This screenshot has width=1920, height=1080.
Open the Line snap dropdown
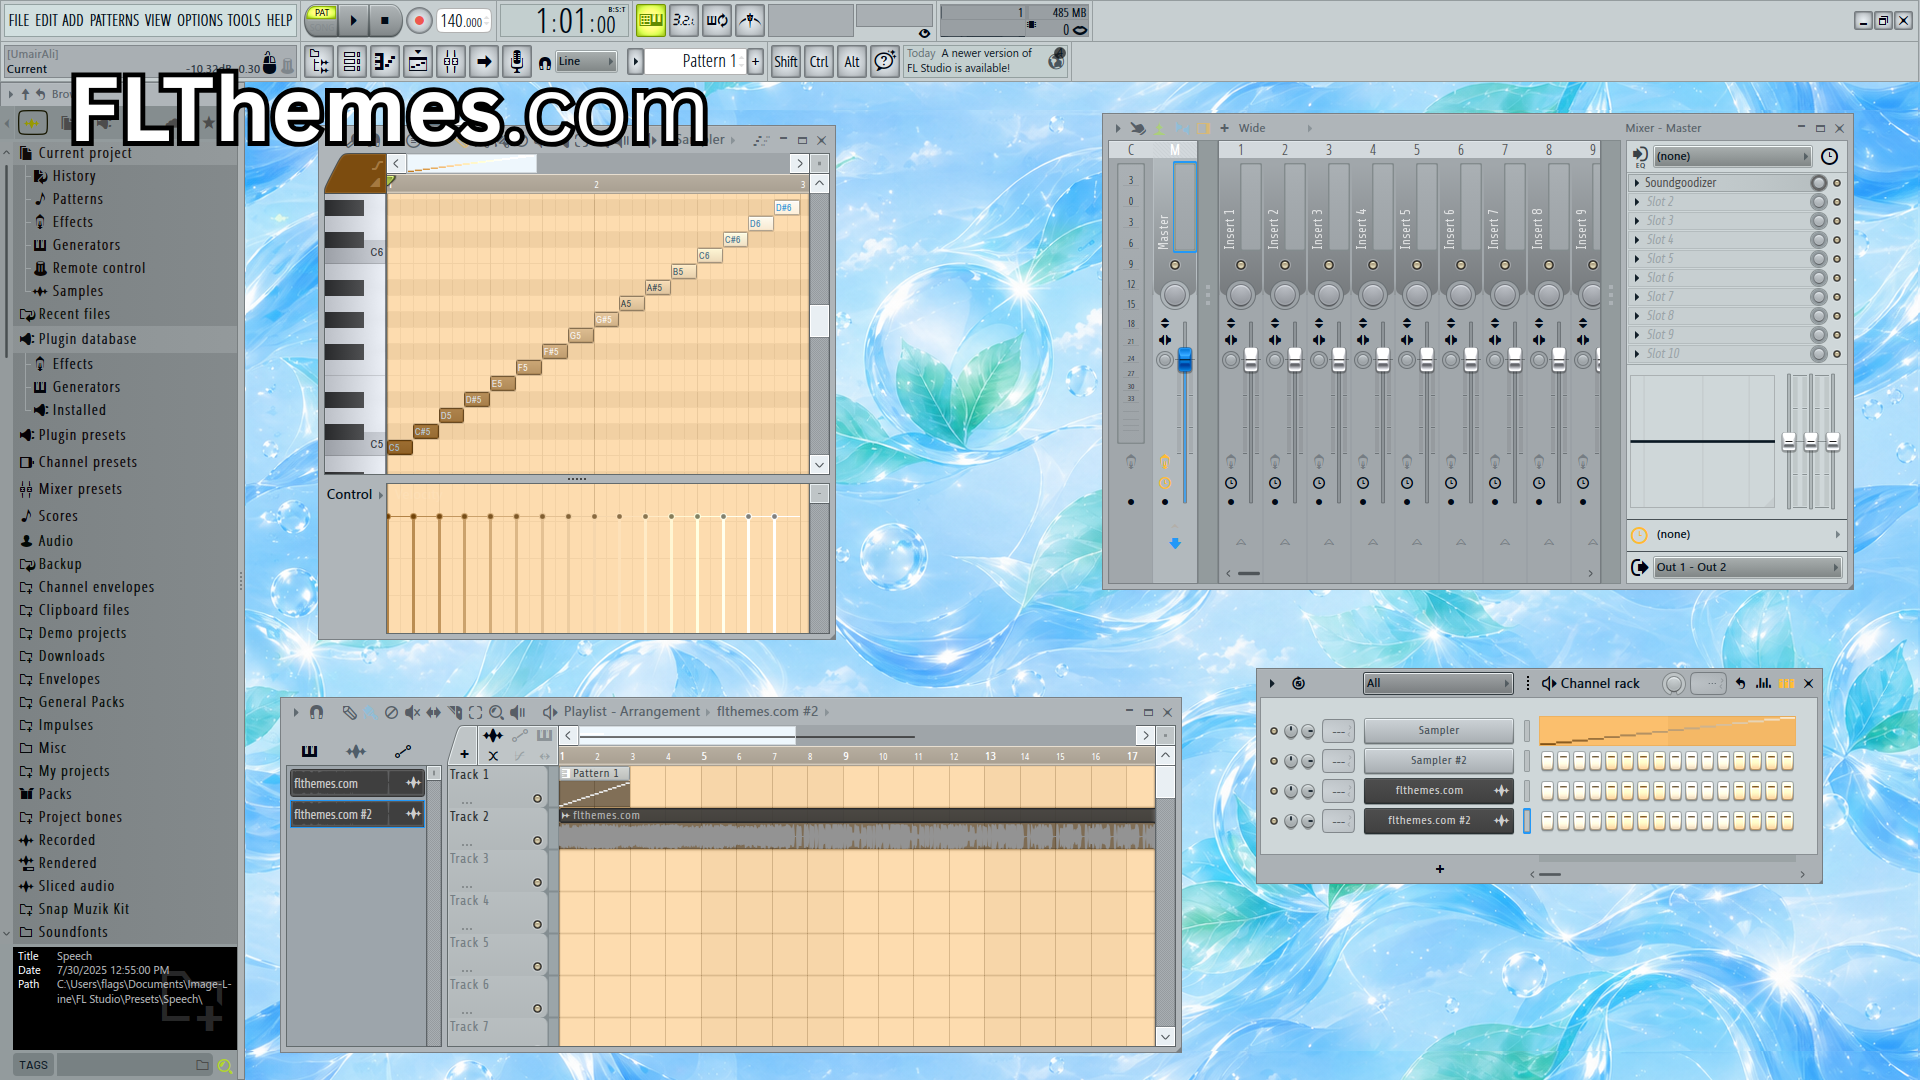(586, 62)
